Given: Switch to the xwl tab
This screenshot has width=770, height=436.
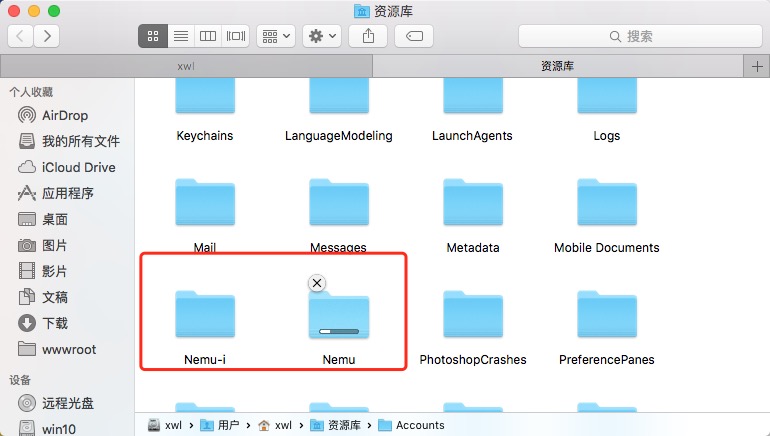Looking at the screenshot, I should pos(186,66).
